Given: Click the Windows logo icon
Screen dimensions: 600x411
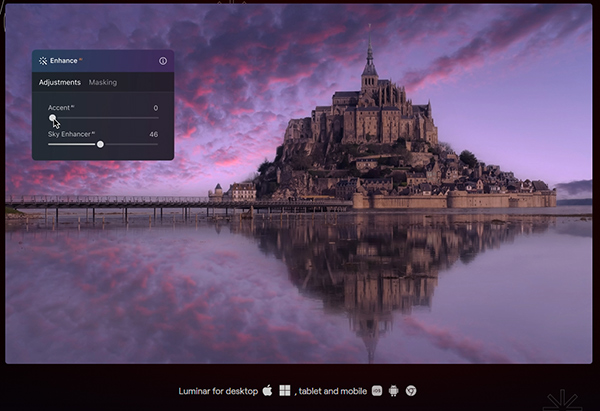Looking at the screenshot, I should tap(284, 390).
